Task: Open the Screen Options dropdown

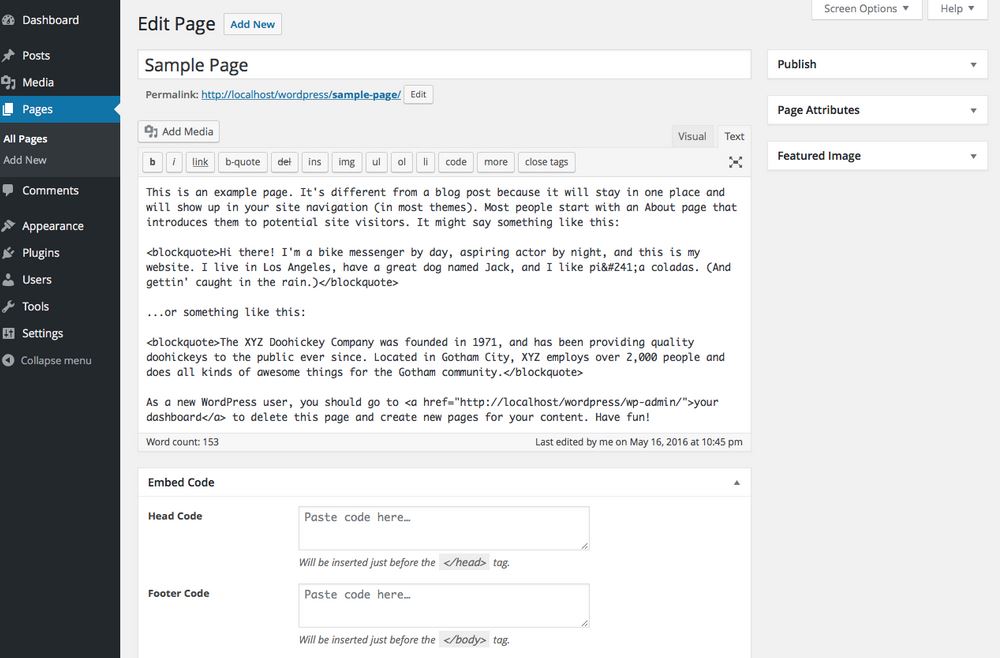Action: (867, 9)
